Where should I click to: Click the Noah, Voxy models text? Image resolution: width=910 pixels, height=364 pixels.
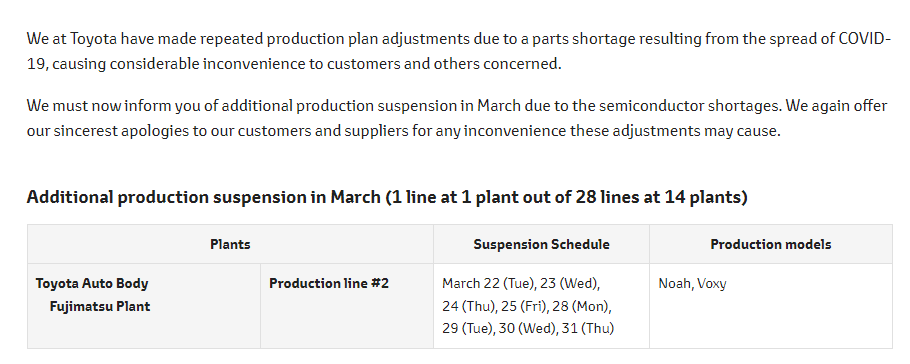point(692,283)
